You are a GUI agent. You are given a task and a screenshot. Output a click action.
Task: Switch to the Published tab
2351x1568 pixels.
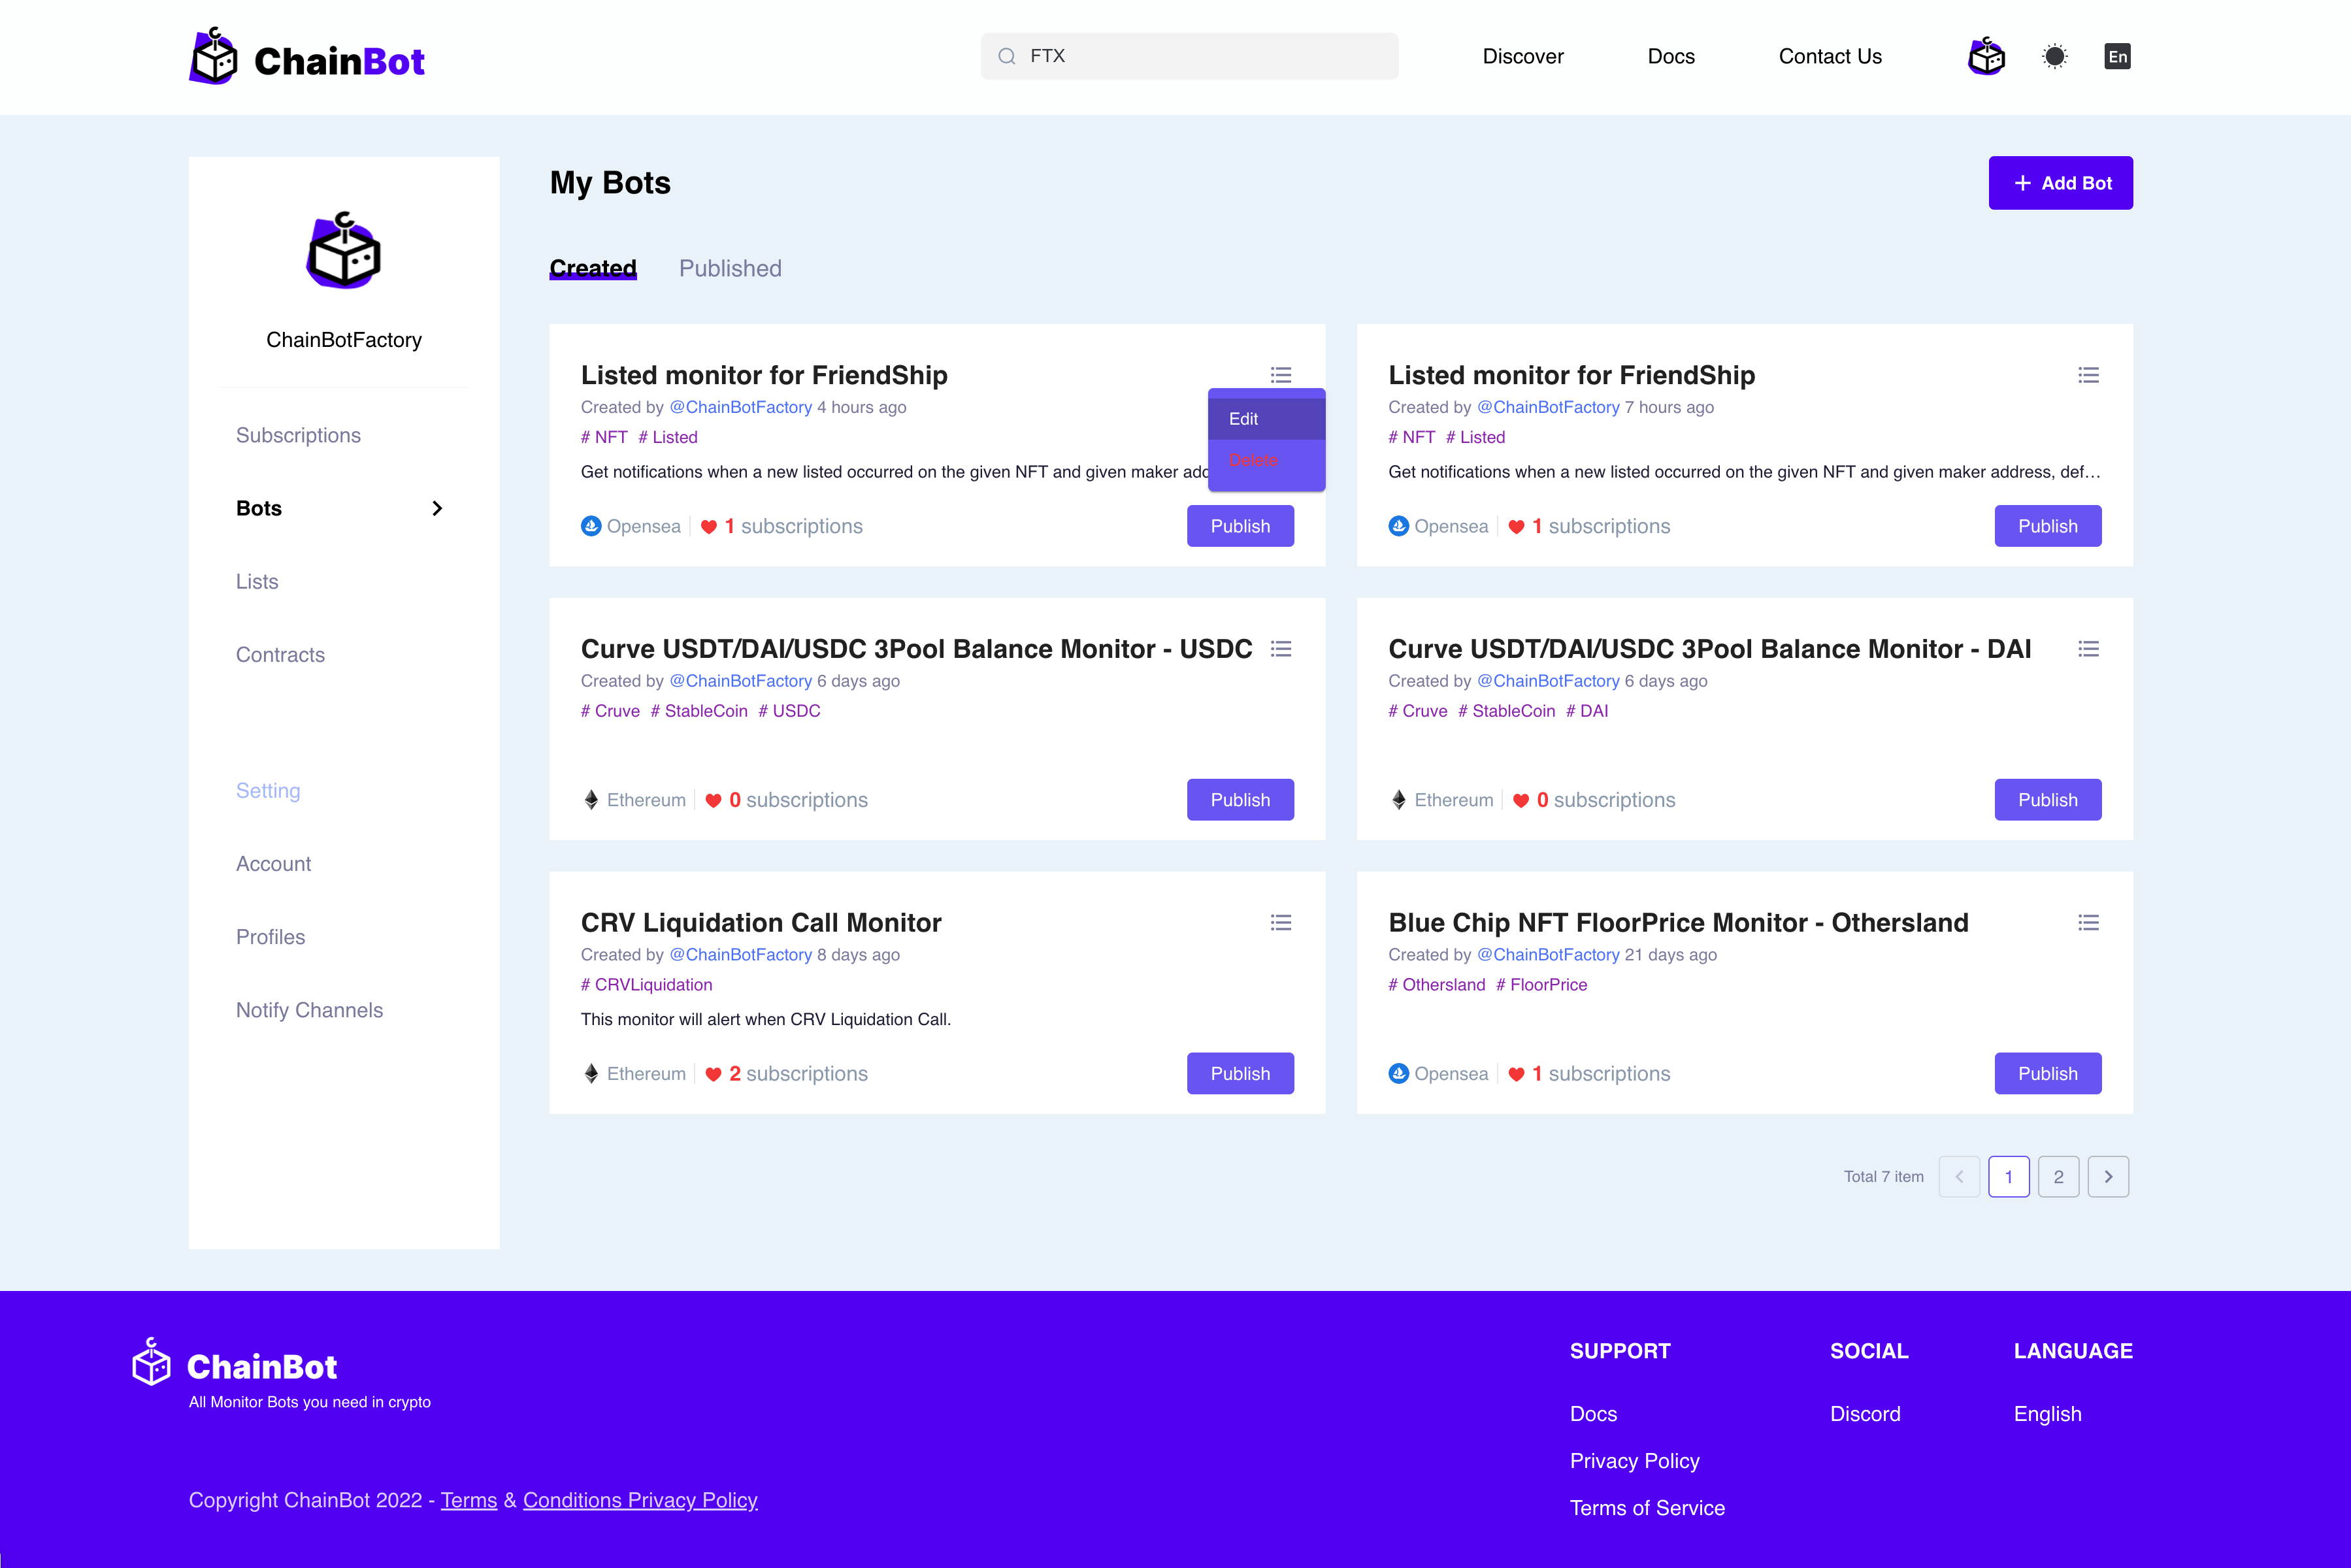730,268
